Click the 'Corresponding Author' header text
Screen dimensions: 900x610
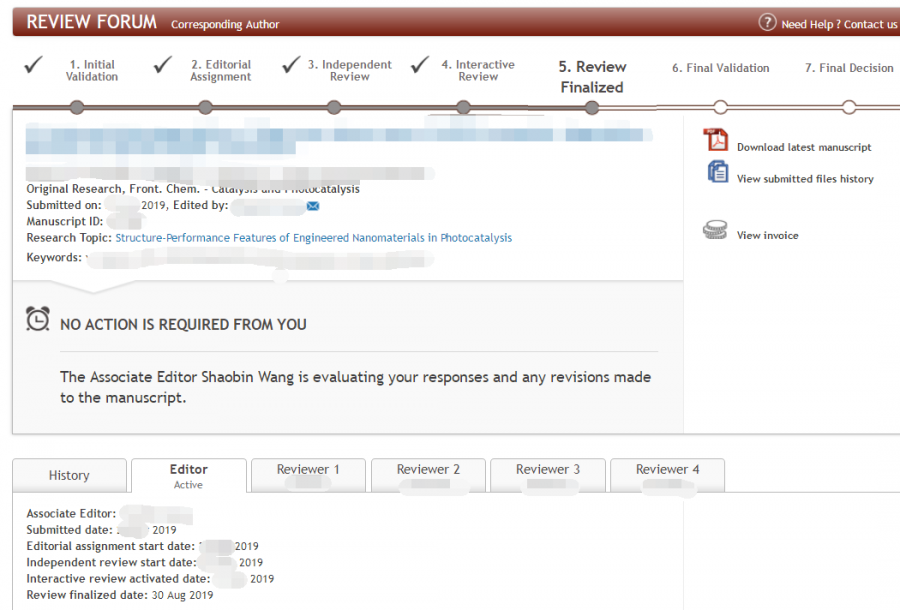225,25
